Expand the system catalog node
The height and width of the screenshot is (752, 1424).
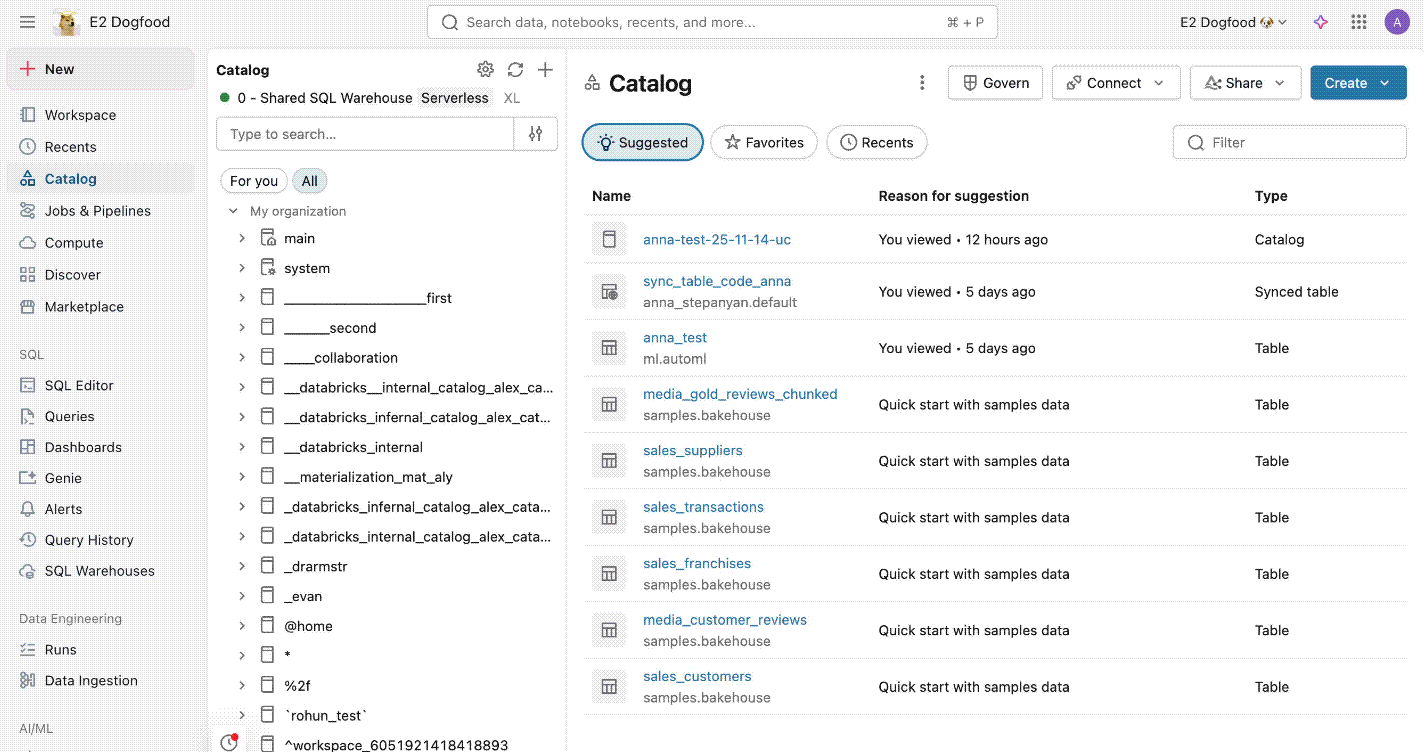point(241,268)
